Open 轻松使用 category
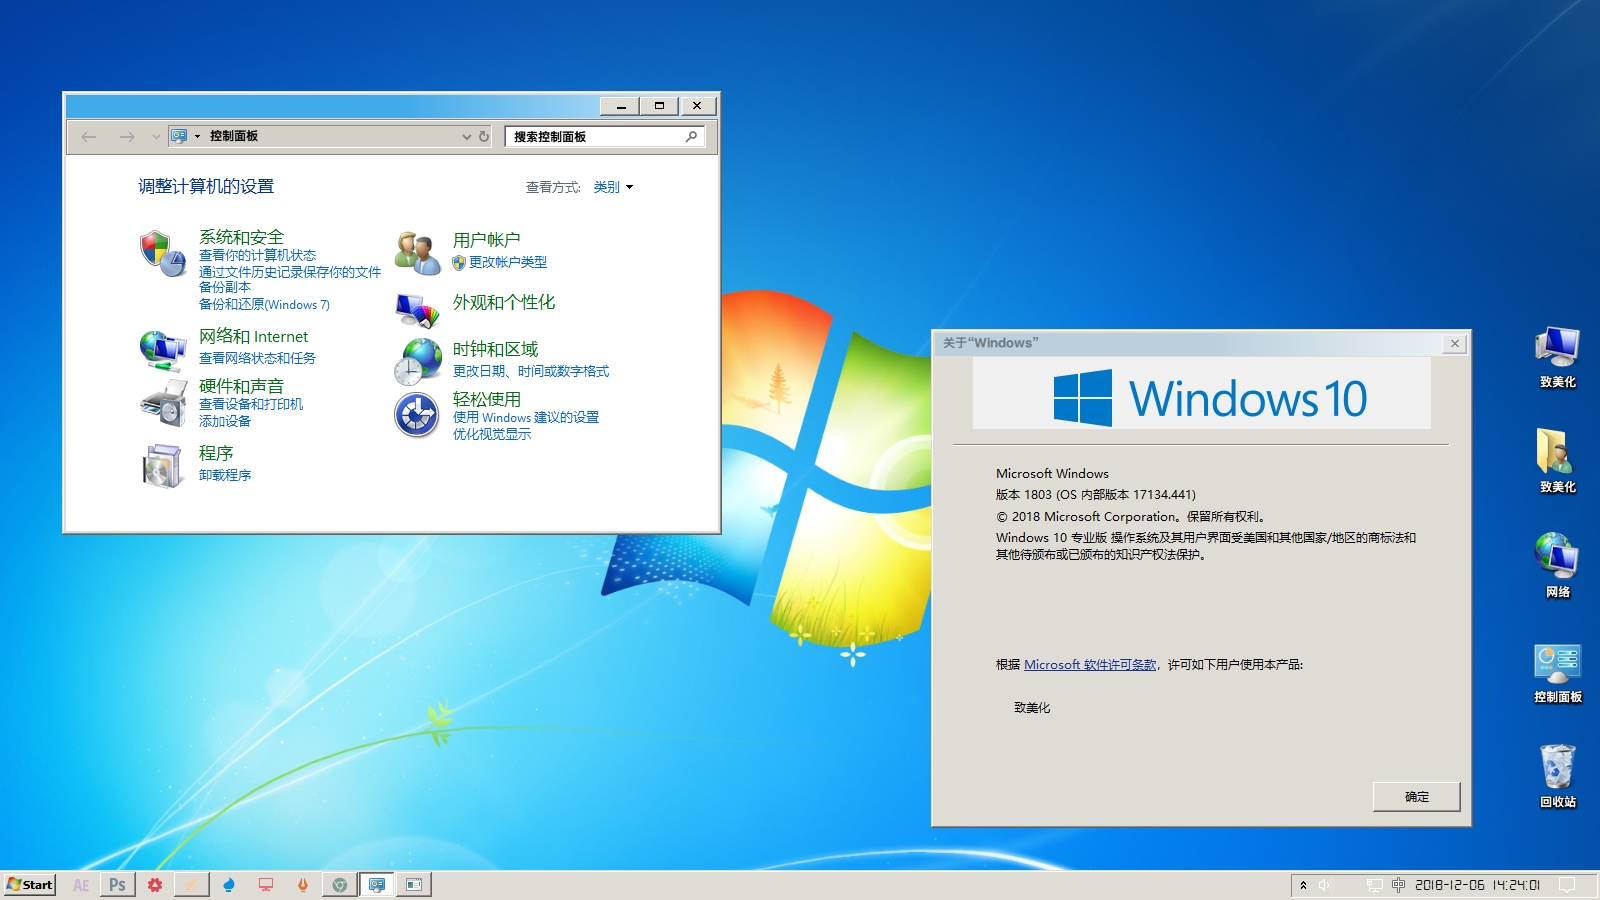This screenshot has height=900, width=1600. click(x=486, y=399)
